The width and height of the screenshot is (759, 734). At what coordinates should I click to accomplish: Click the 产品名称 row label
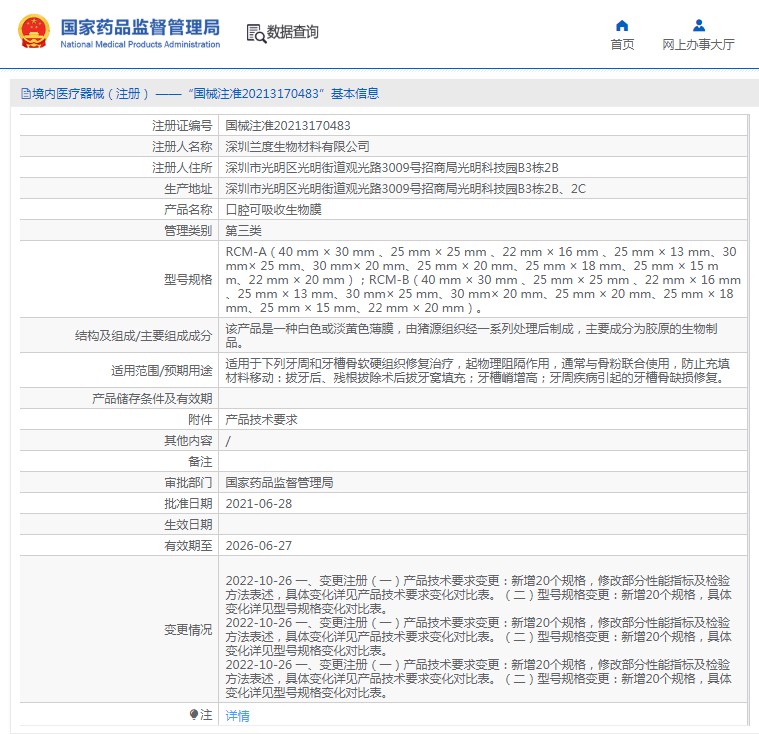pyautogui.click(x=188, y=210)
